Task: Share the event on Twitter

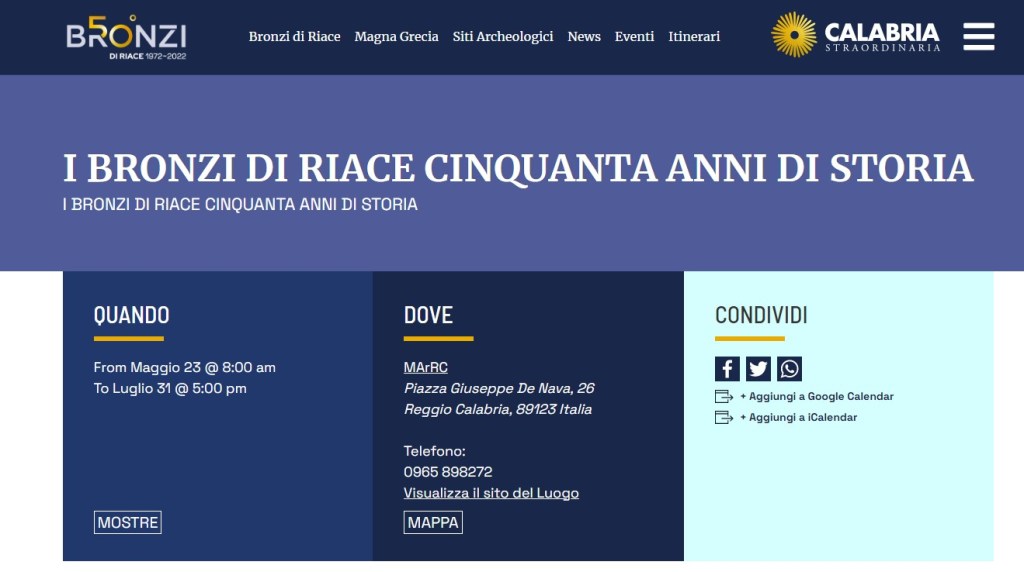Action: [758, 369]
